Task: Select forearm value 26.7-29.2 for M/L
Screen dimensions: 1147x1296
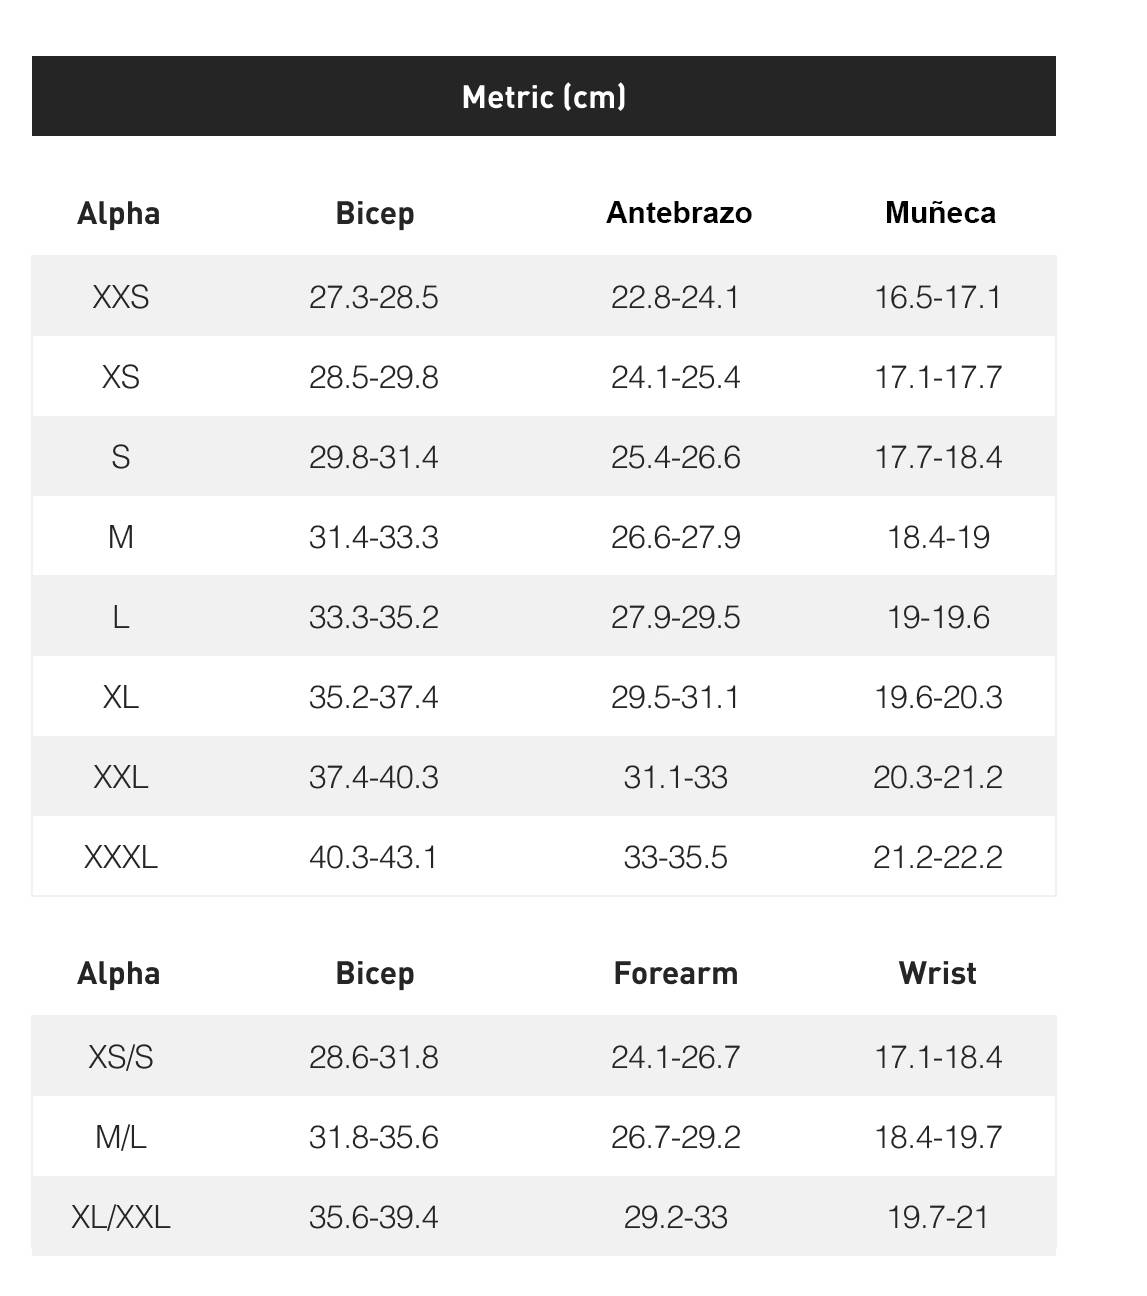Action: point(676,1137)
